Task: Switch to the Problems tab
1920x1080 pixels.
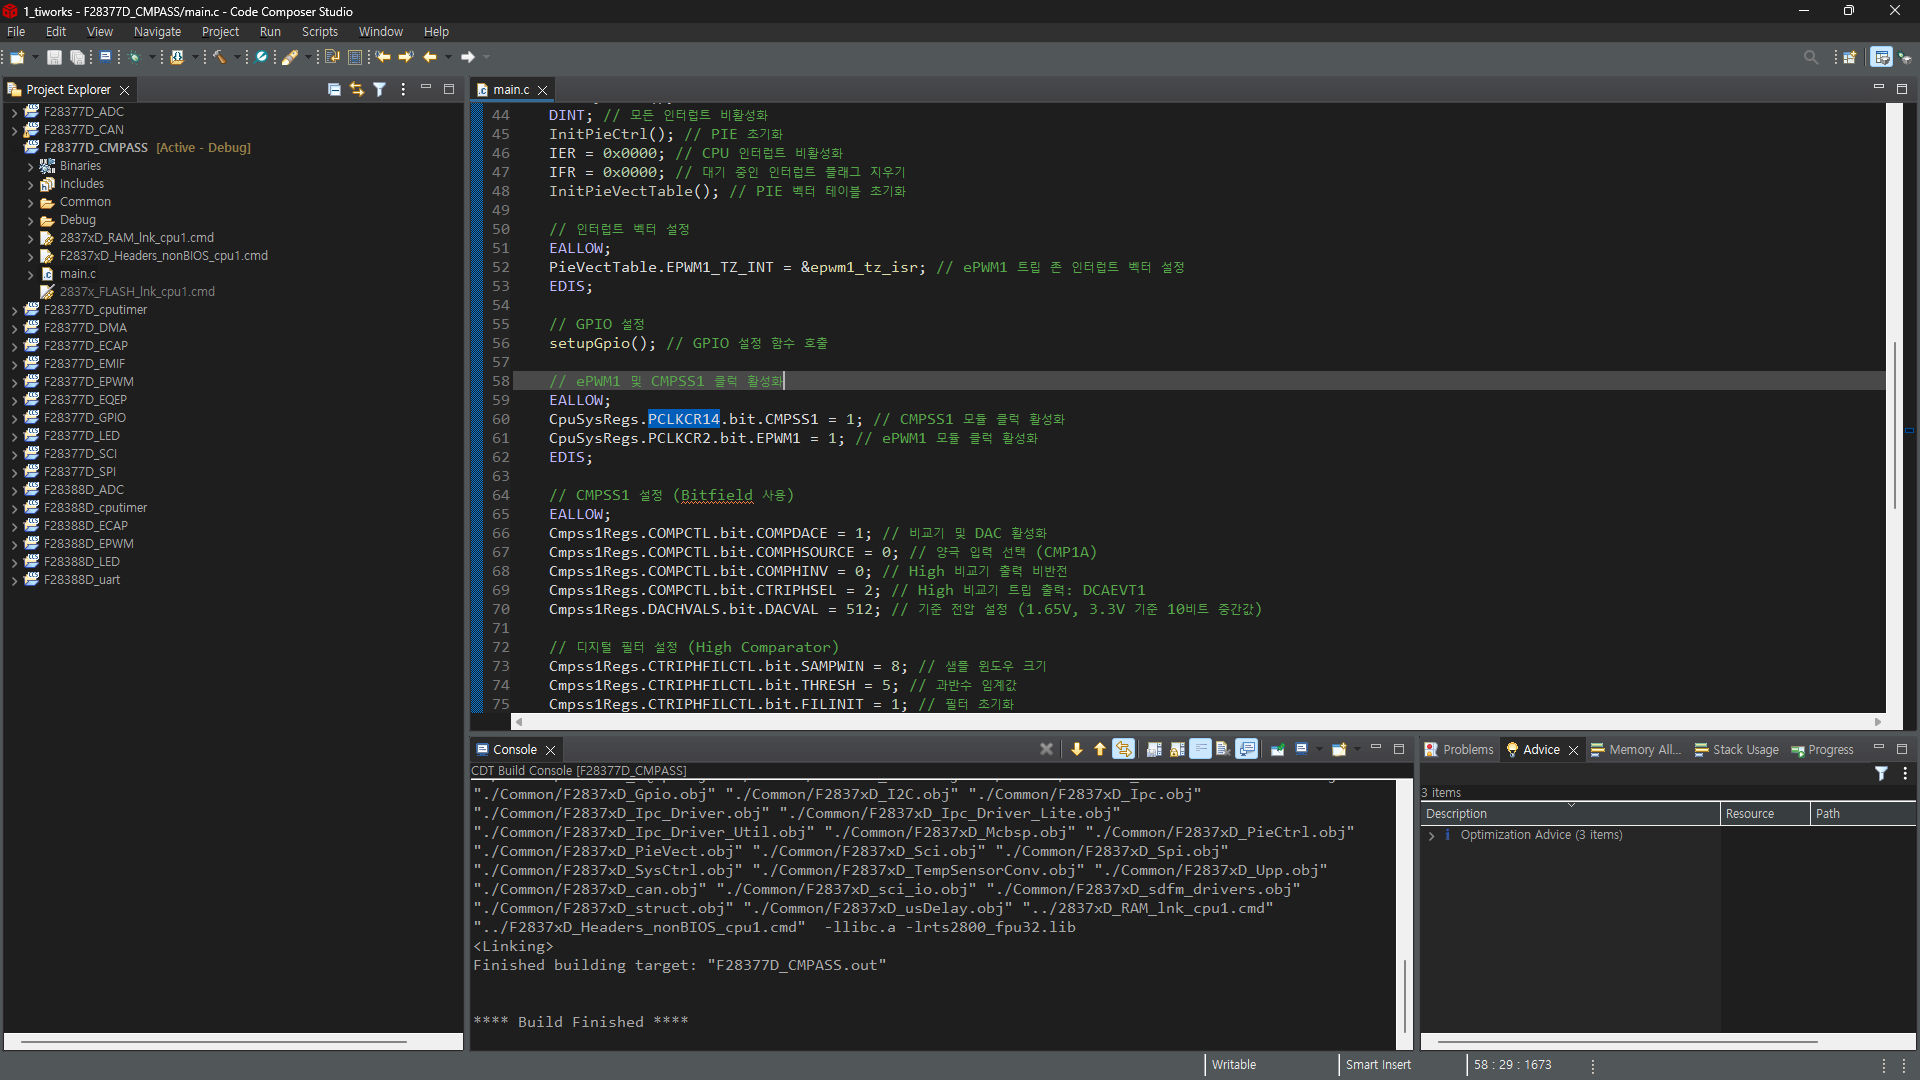Action: [x=1466, y=750]
